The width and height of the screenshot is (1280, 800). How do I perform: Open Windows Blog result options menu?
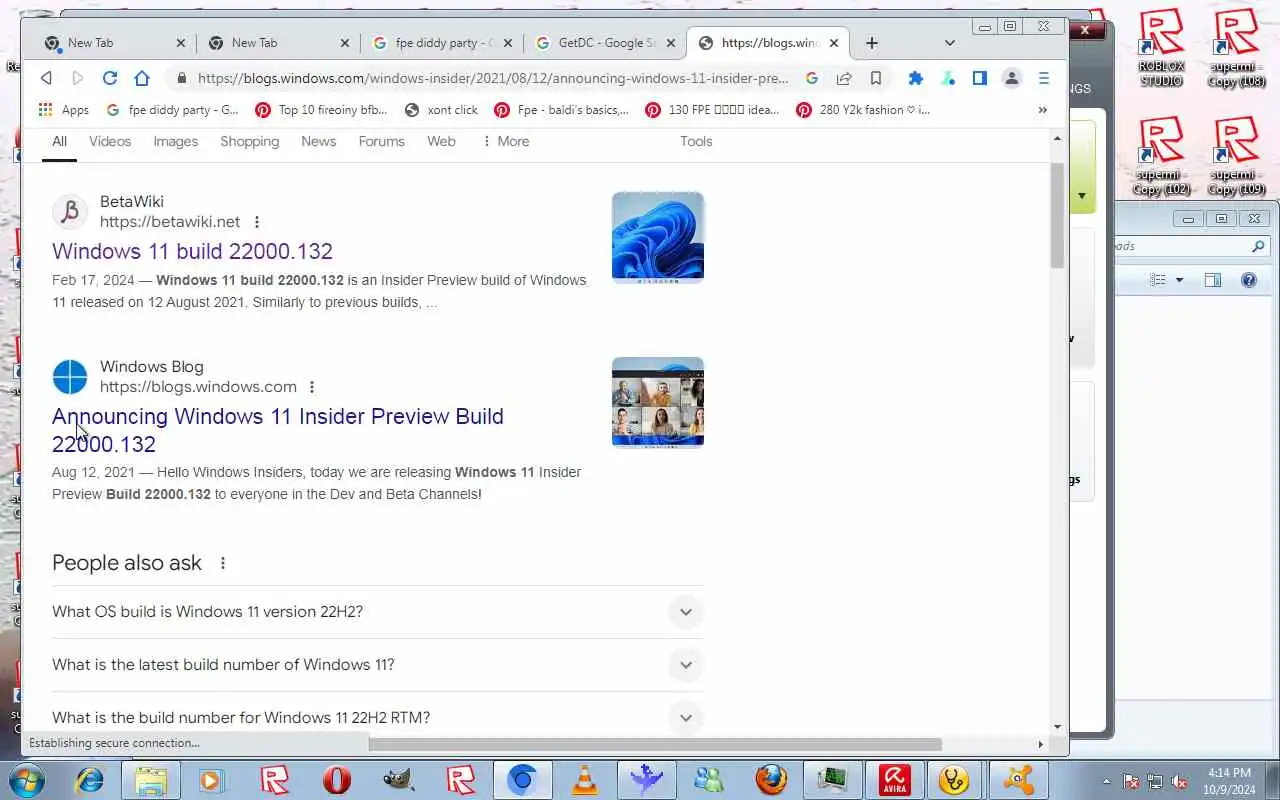tap(312, 387)
